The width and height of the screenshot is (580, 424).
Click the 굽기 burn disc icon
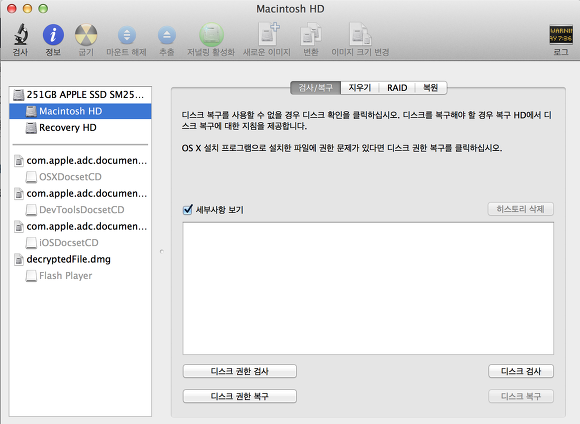click(x=86, y=35)
